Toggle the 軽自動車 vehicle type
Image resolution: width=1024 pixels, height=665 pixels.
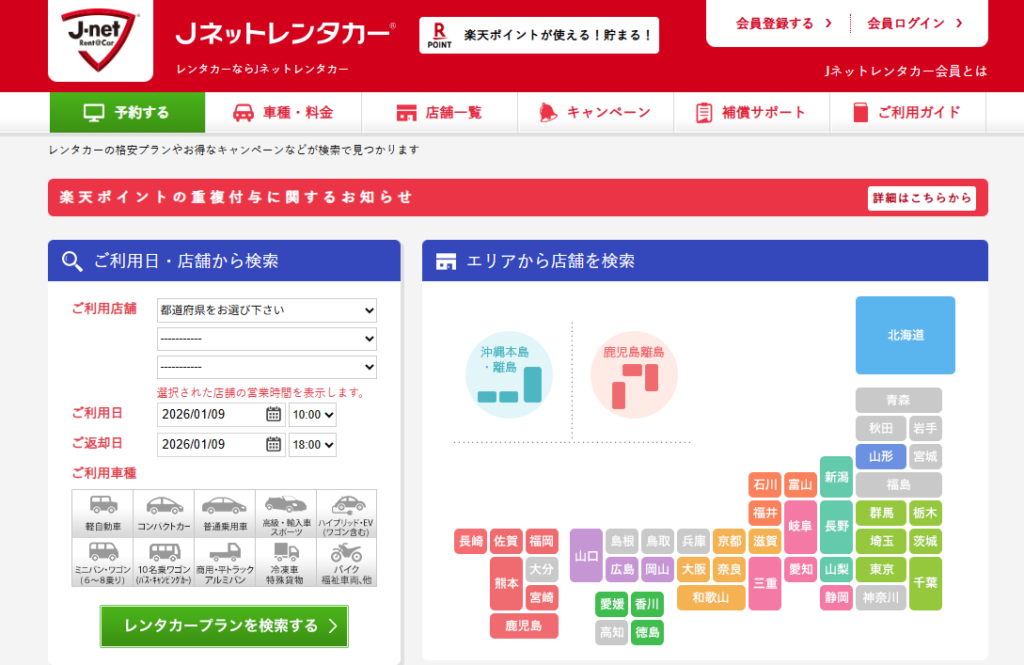(x=102, y=512)
